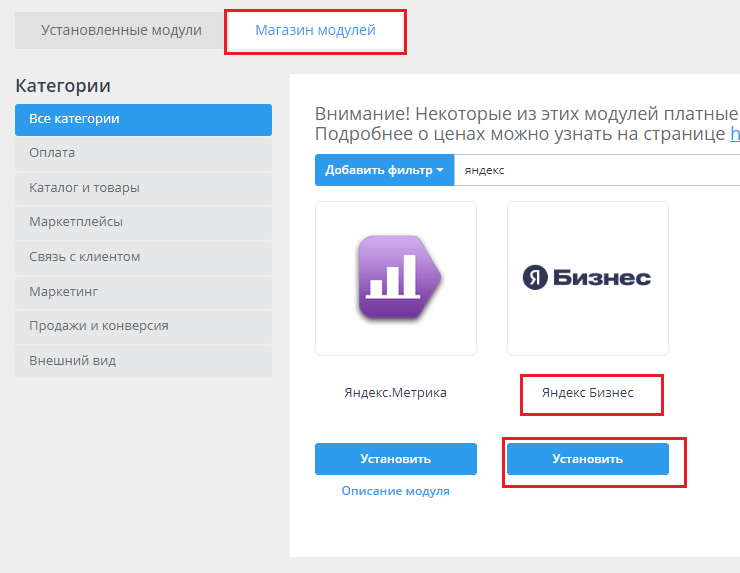
Task: Open the Описание модуля link
Action: (x=396, y=491)
